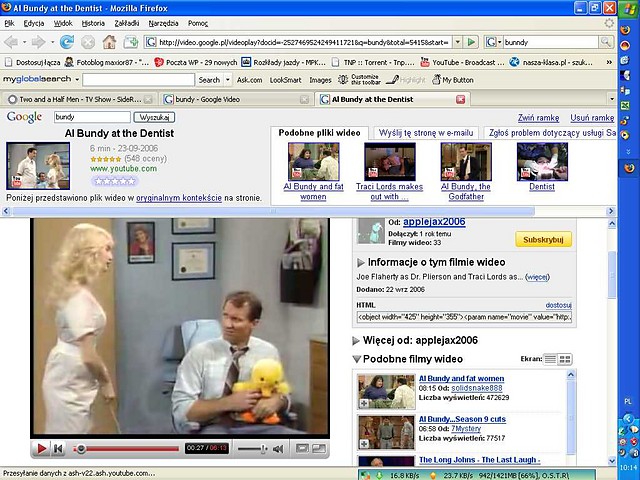Open the Forward button history dropdown arrow

(52, 42)
